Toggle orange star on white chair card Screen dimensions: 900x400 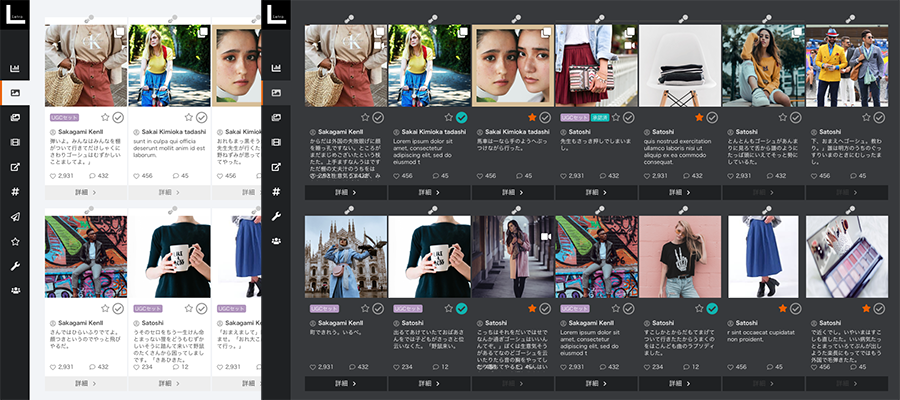[x=699, y=118]
